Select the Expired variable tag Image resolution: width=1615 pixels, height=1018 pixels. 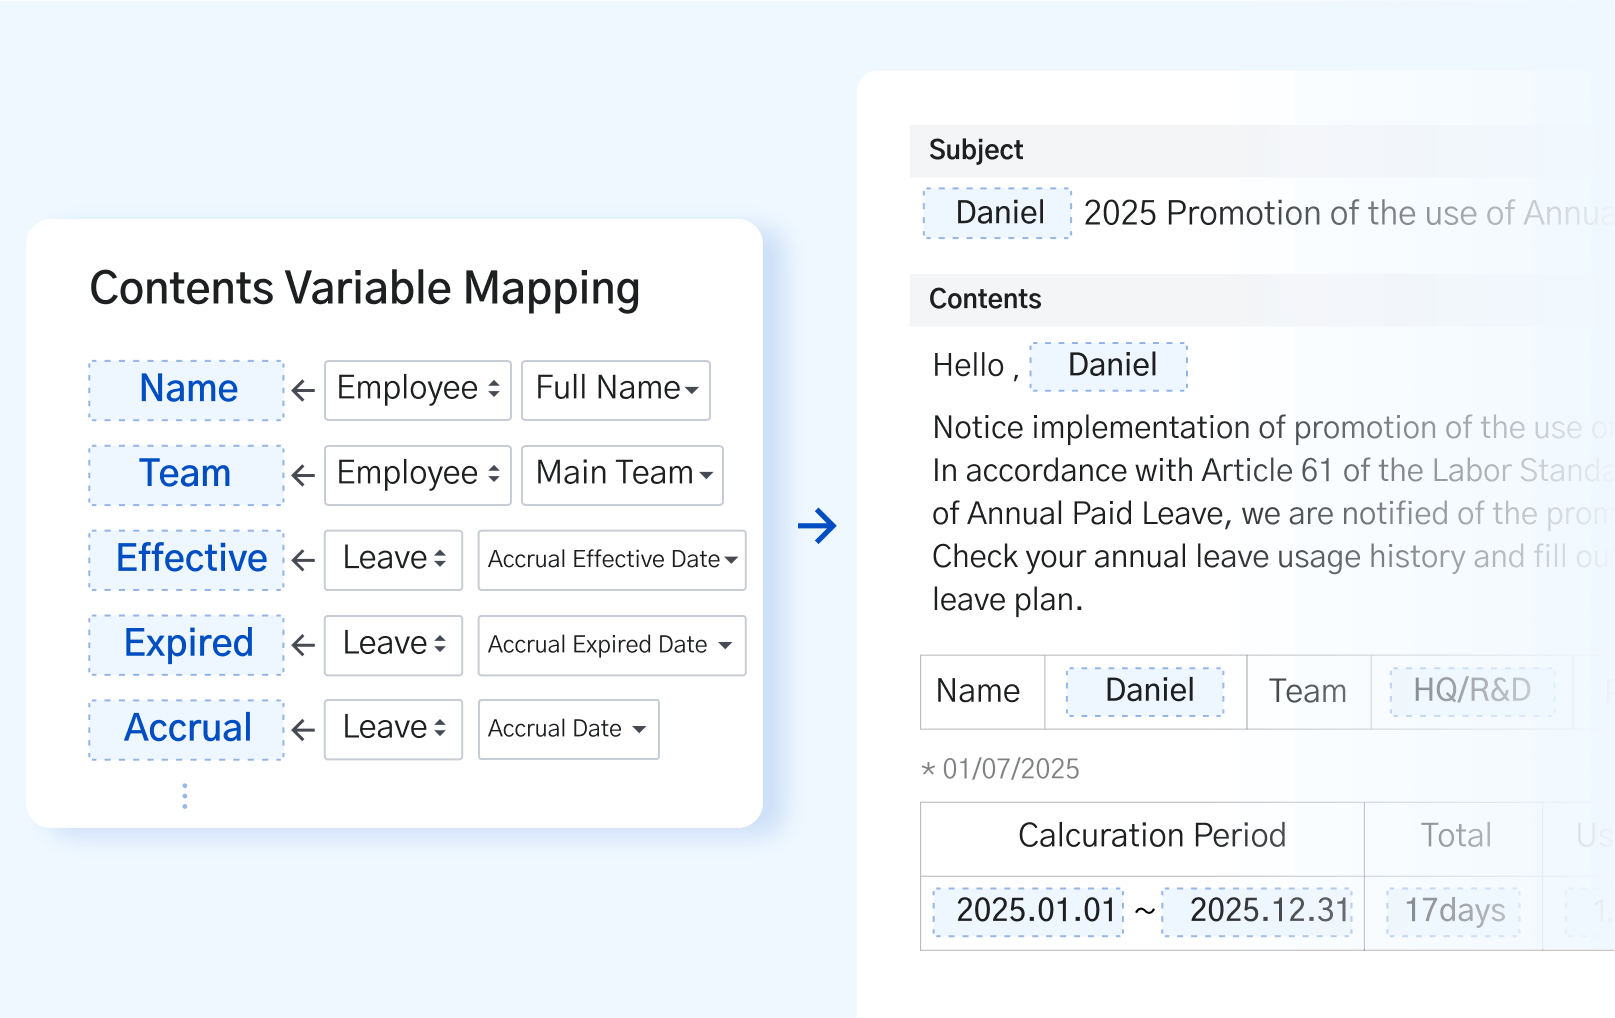coord(187,645)
